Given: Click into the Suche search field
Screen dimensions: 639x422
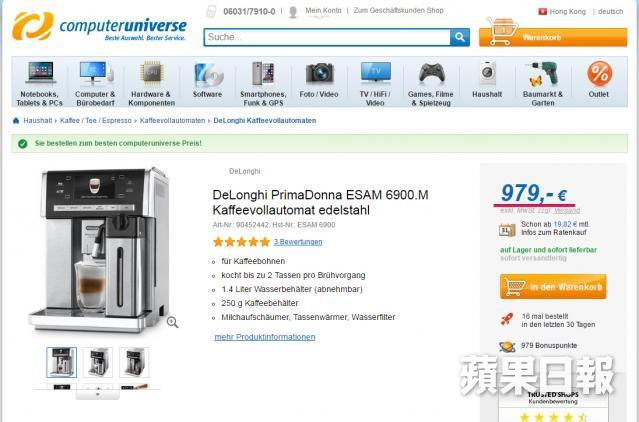Looking at the screenshot, I should click(327, 37).
